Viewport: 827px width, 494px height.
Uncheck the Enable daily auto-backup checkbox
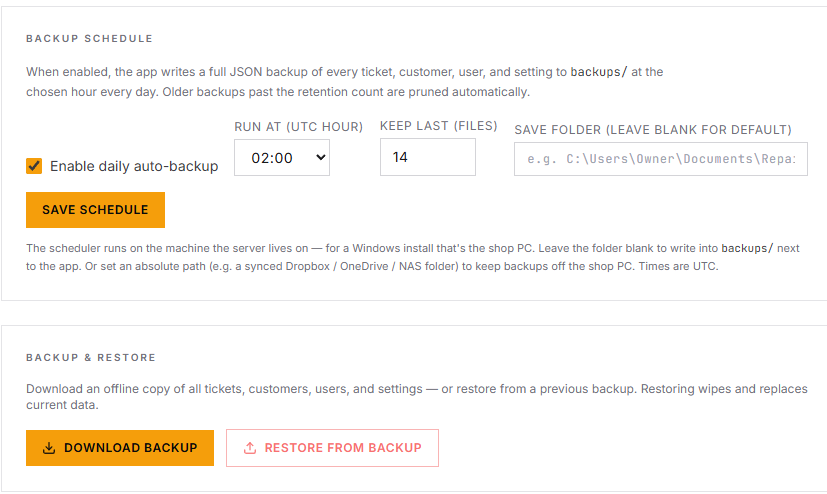34,166
